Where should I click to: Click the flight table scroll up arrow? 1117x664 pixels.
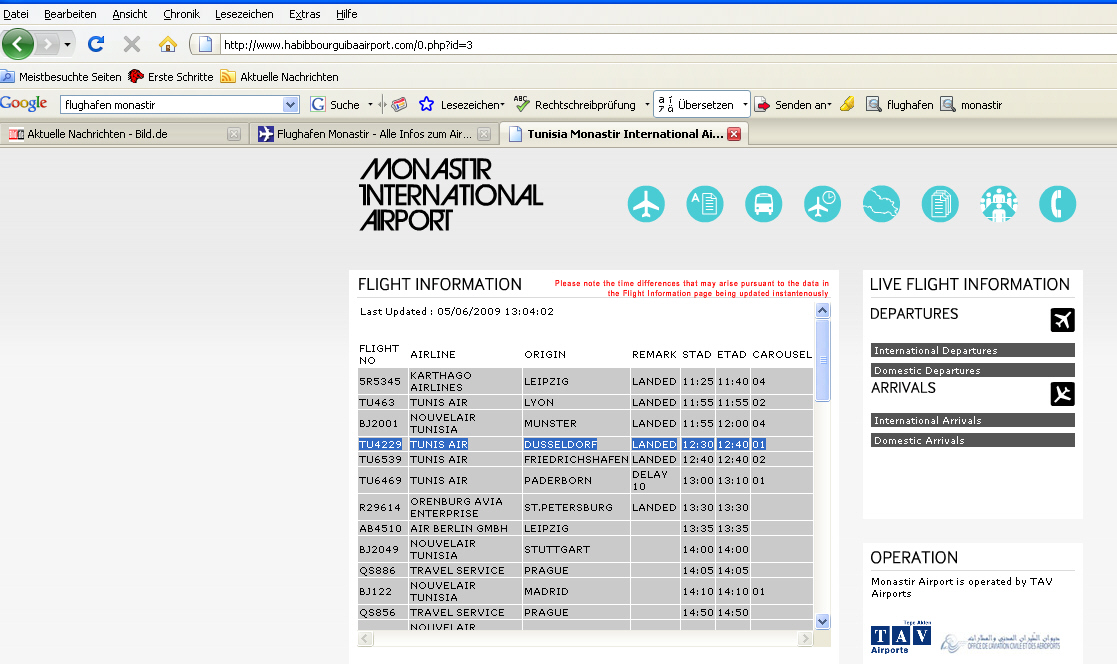[822, 311]
